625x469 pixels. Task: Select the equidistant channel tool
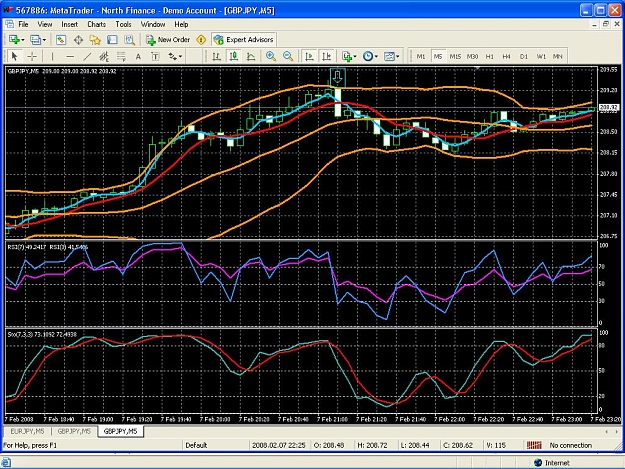[104, 57]
